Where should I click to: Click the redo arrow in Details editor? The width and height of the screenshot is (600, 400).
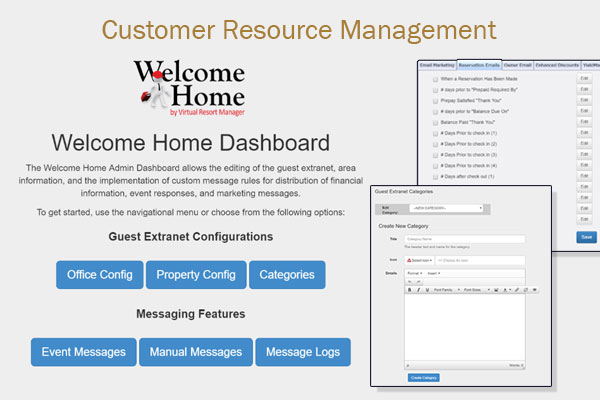(418, 282)
